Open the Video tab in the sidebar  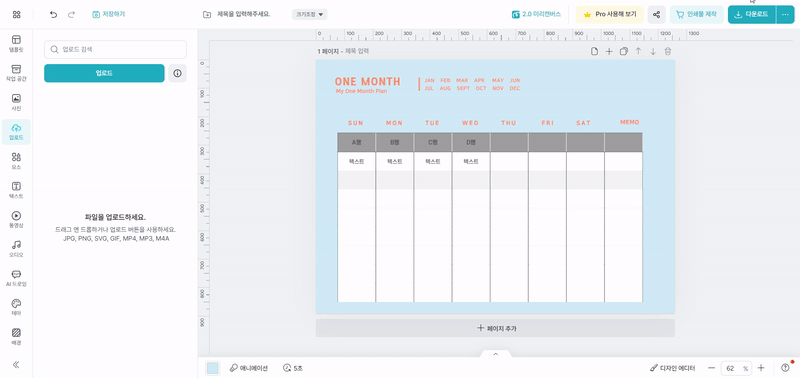[x=16, y=220]
